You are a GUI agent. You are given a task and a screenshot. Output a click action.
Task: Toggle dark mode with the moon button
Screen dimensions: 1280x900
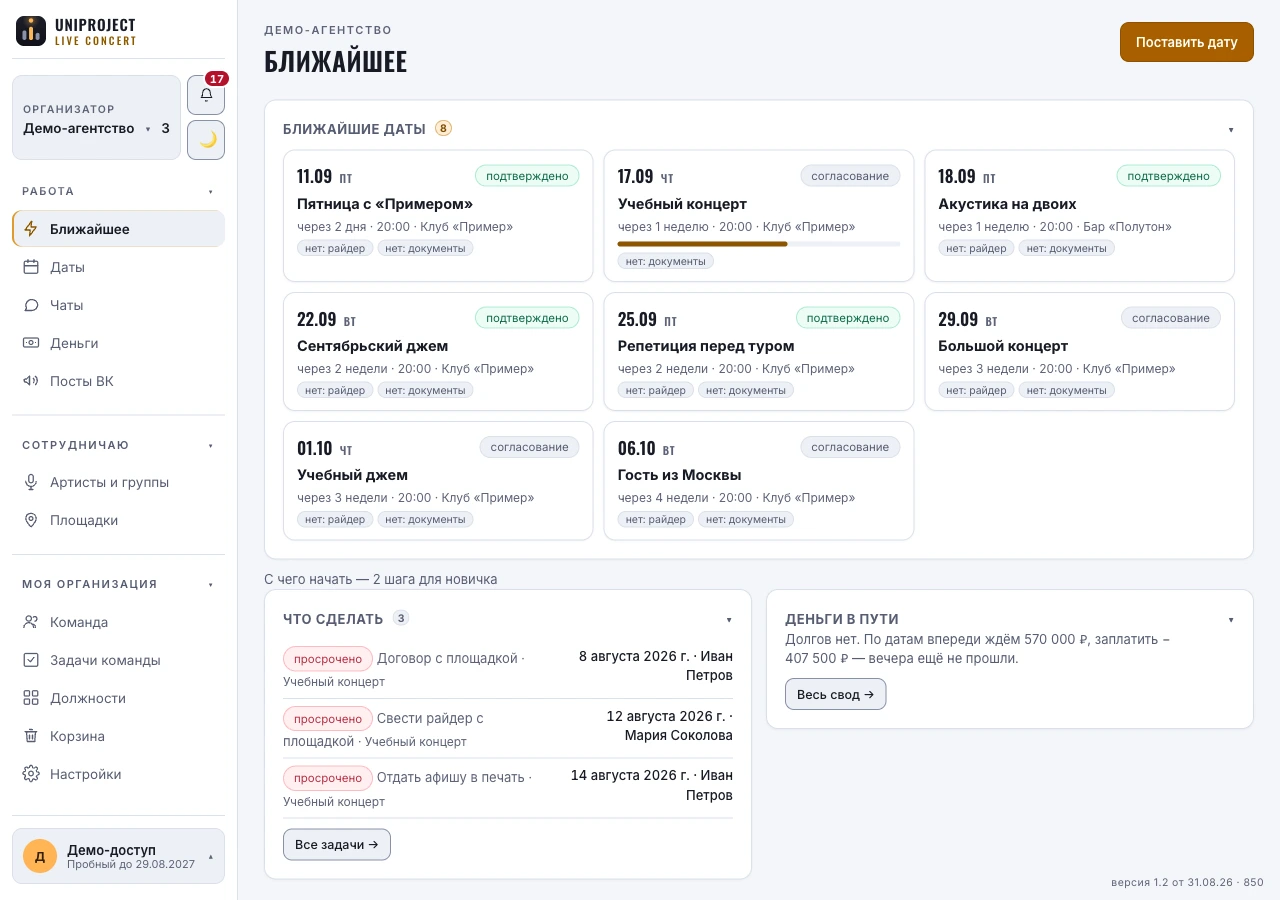206,140
